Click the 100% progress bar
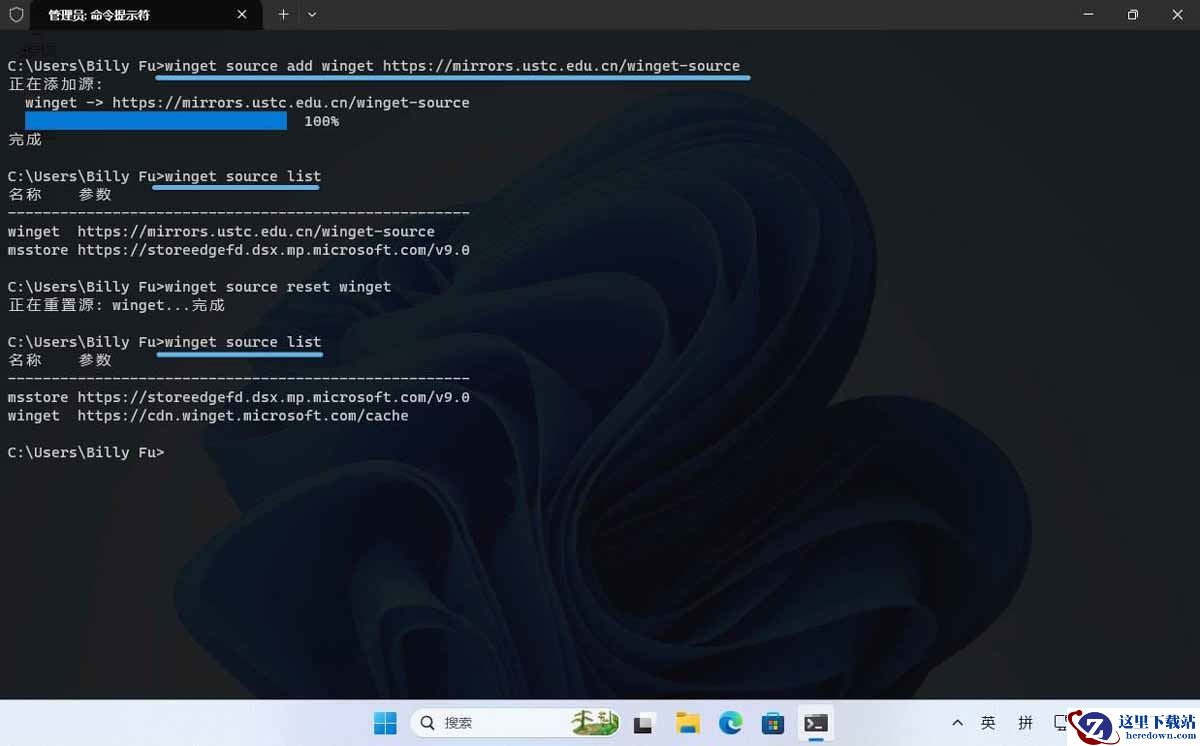1200x746 pixels. coord(156,121)
